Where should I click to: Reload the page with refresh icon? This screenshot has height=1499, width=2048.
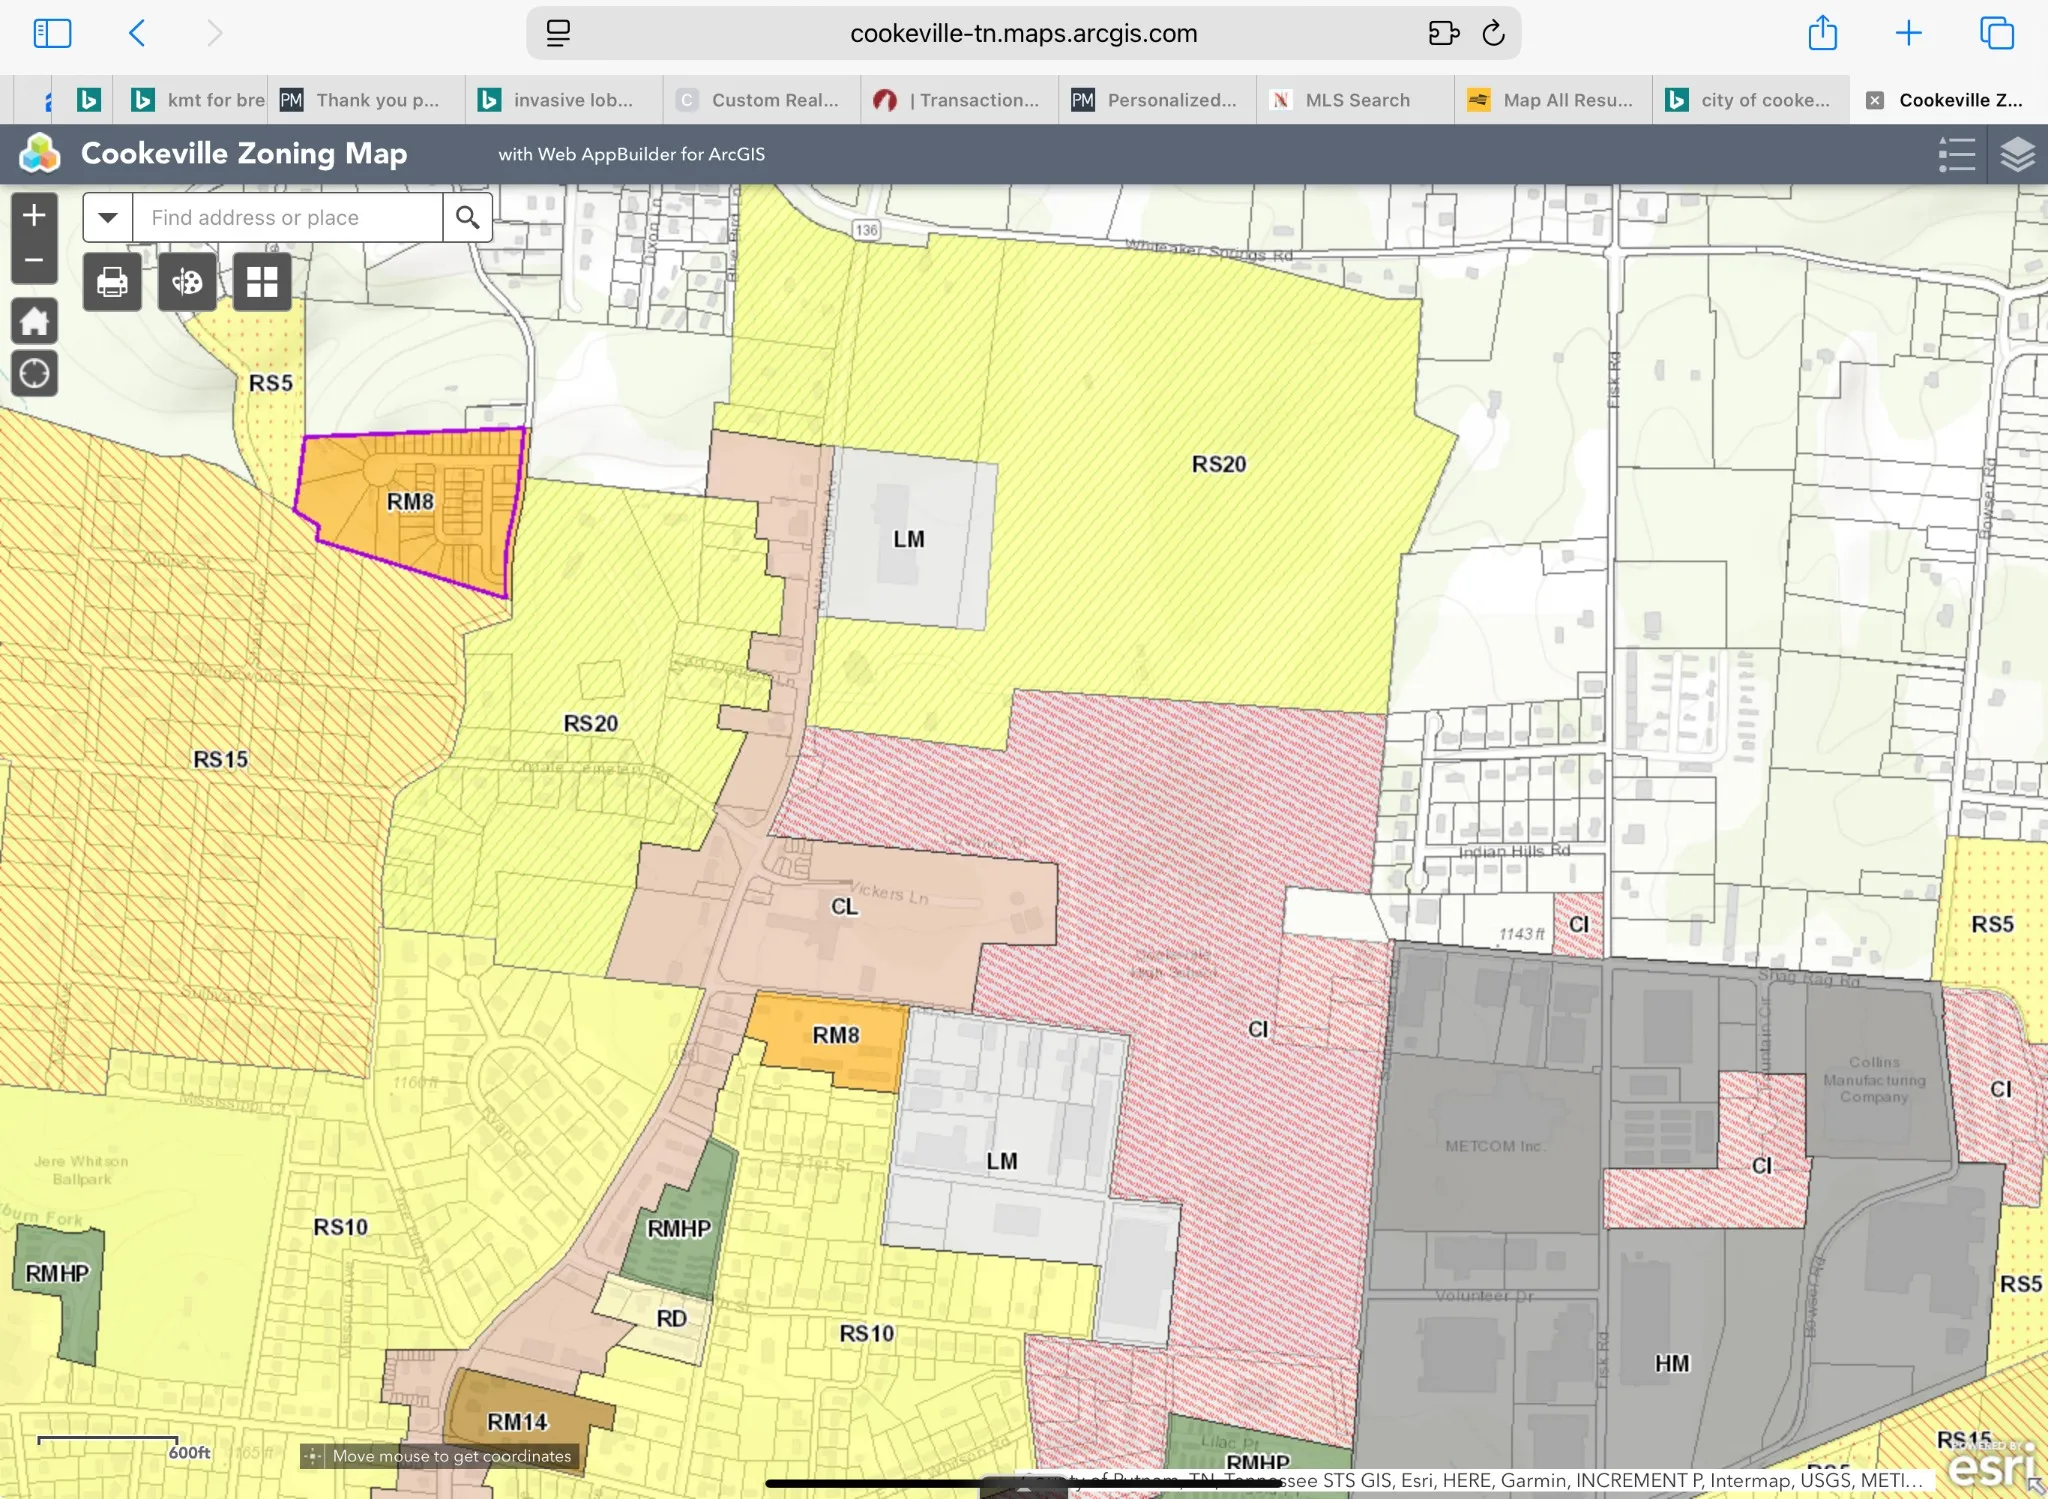point(1493,33)
